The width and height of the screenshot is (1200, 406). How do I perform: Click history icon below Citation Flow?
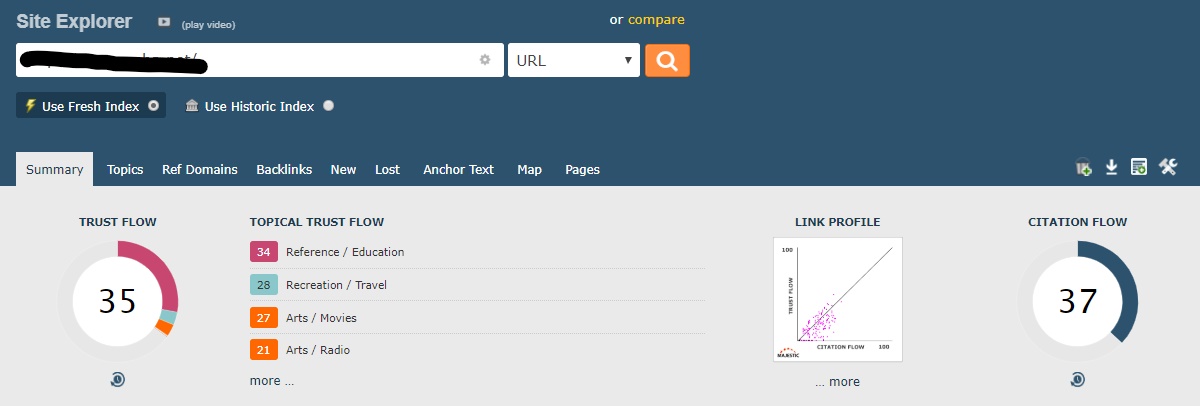click(1077, 379)
